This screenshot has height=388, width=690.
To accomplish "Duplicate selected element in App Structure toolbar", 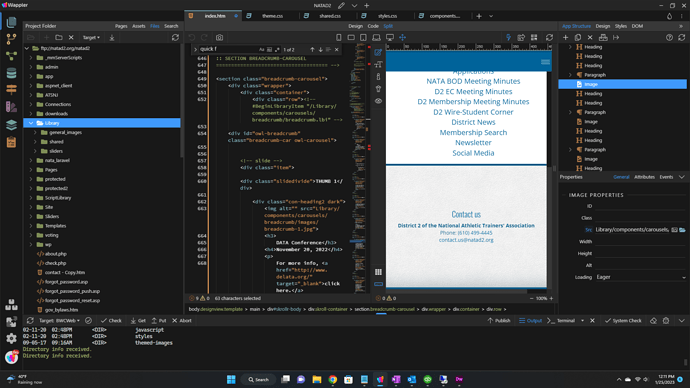I will pos(578,37).
